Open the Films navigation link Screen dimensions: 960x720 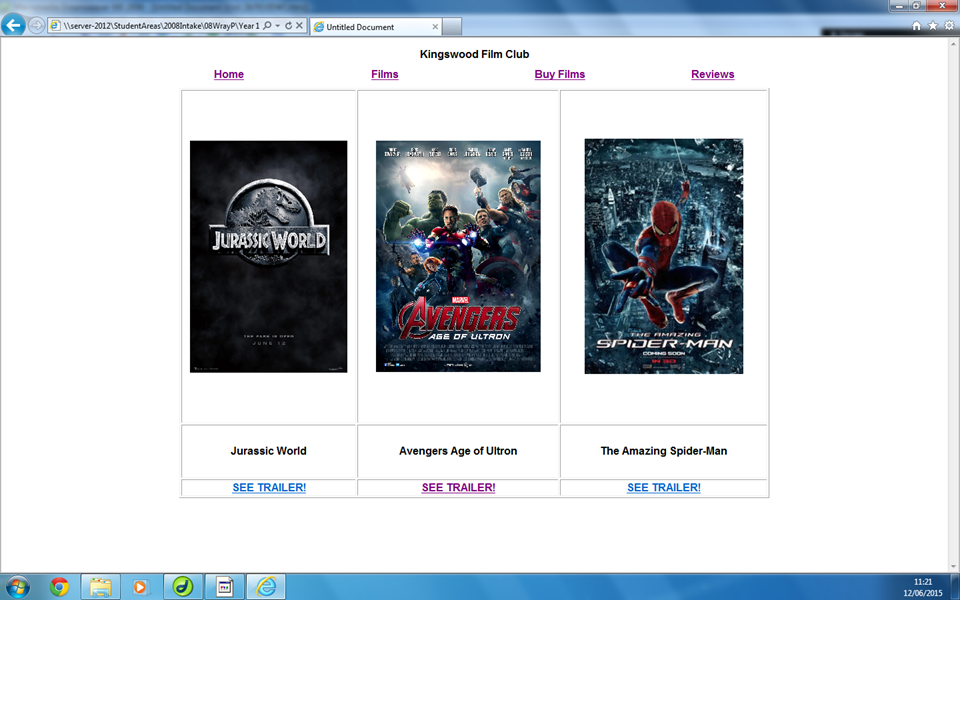click(x=384, y=74)
